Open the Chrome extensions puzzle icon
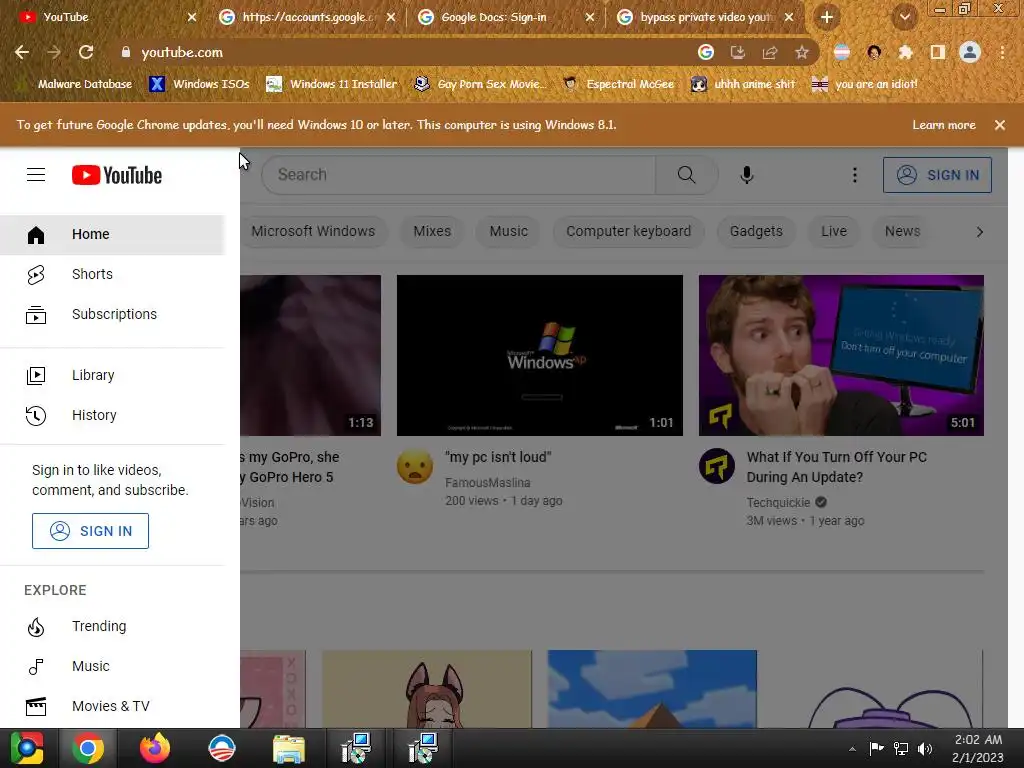The height and width of the screenshot is (768, 1024). click(906, 52)
